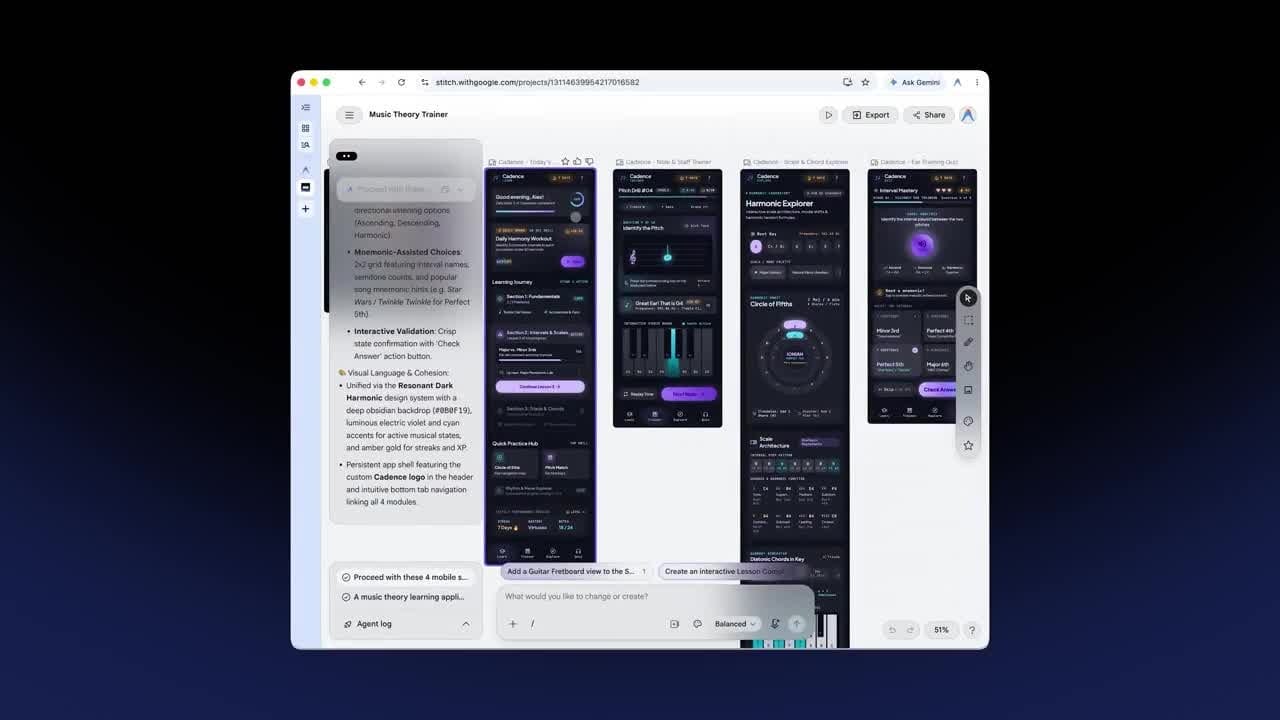Select the cursor tool in the canvas toolbar
This screenshot has width=1280, height=720.
point(968,298)
